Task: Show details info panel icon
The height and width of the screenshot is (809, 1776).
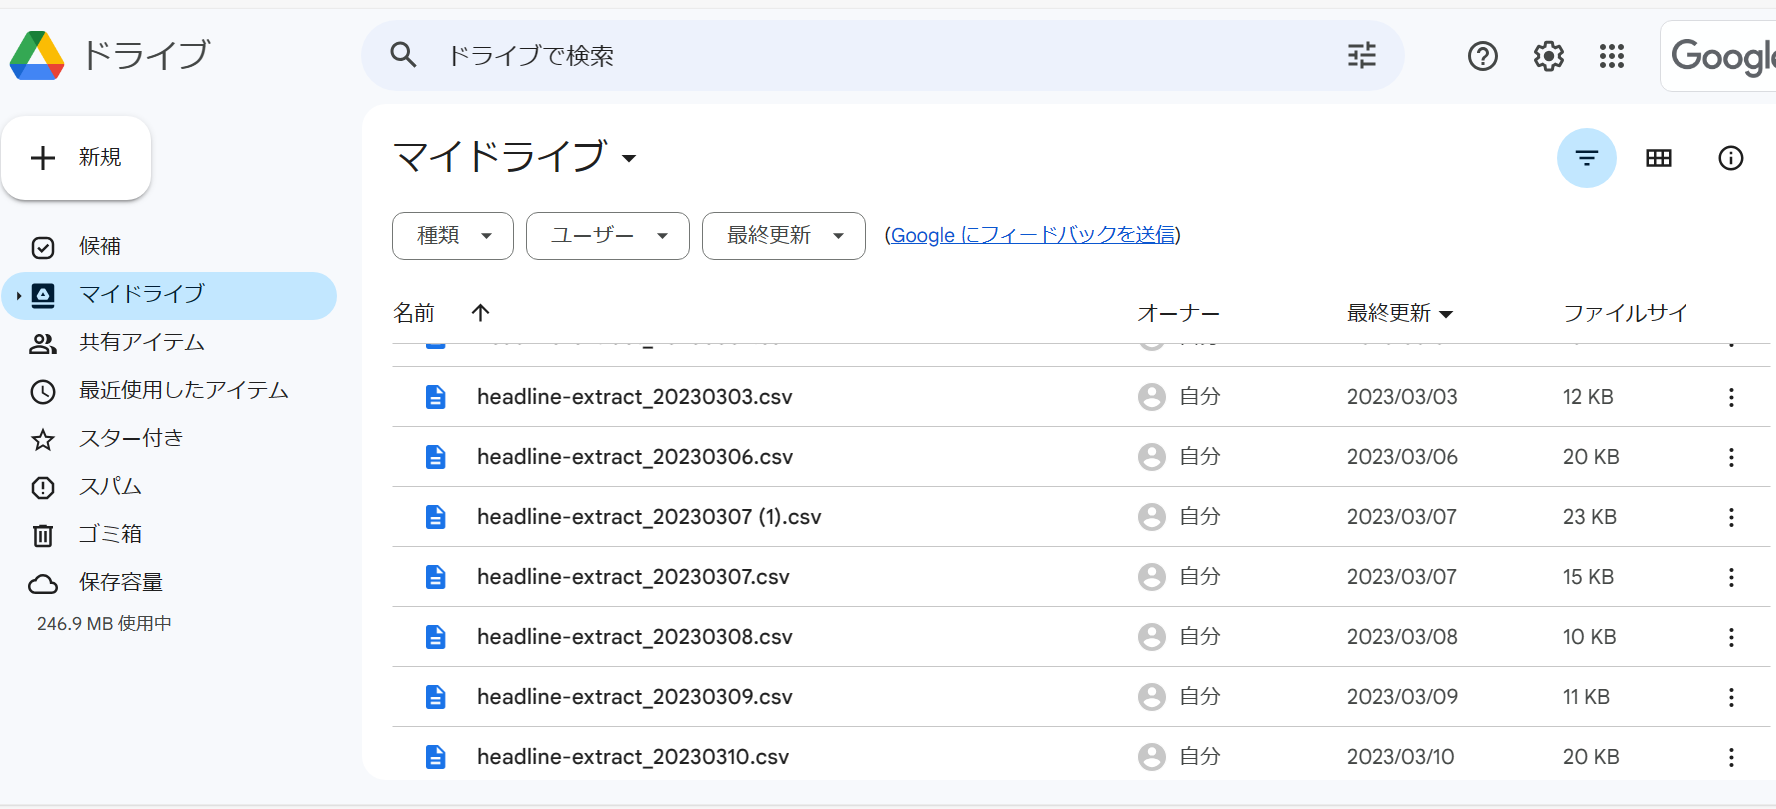Action: 1730,158
